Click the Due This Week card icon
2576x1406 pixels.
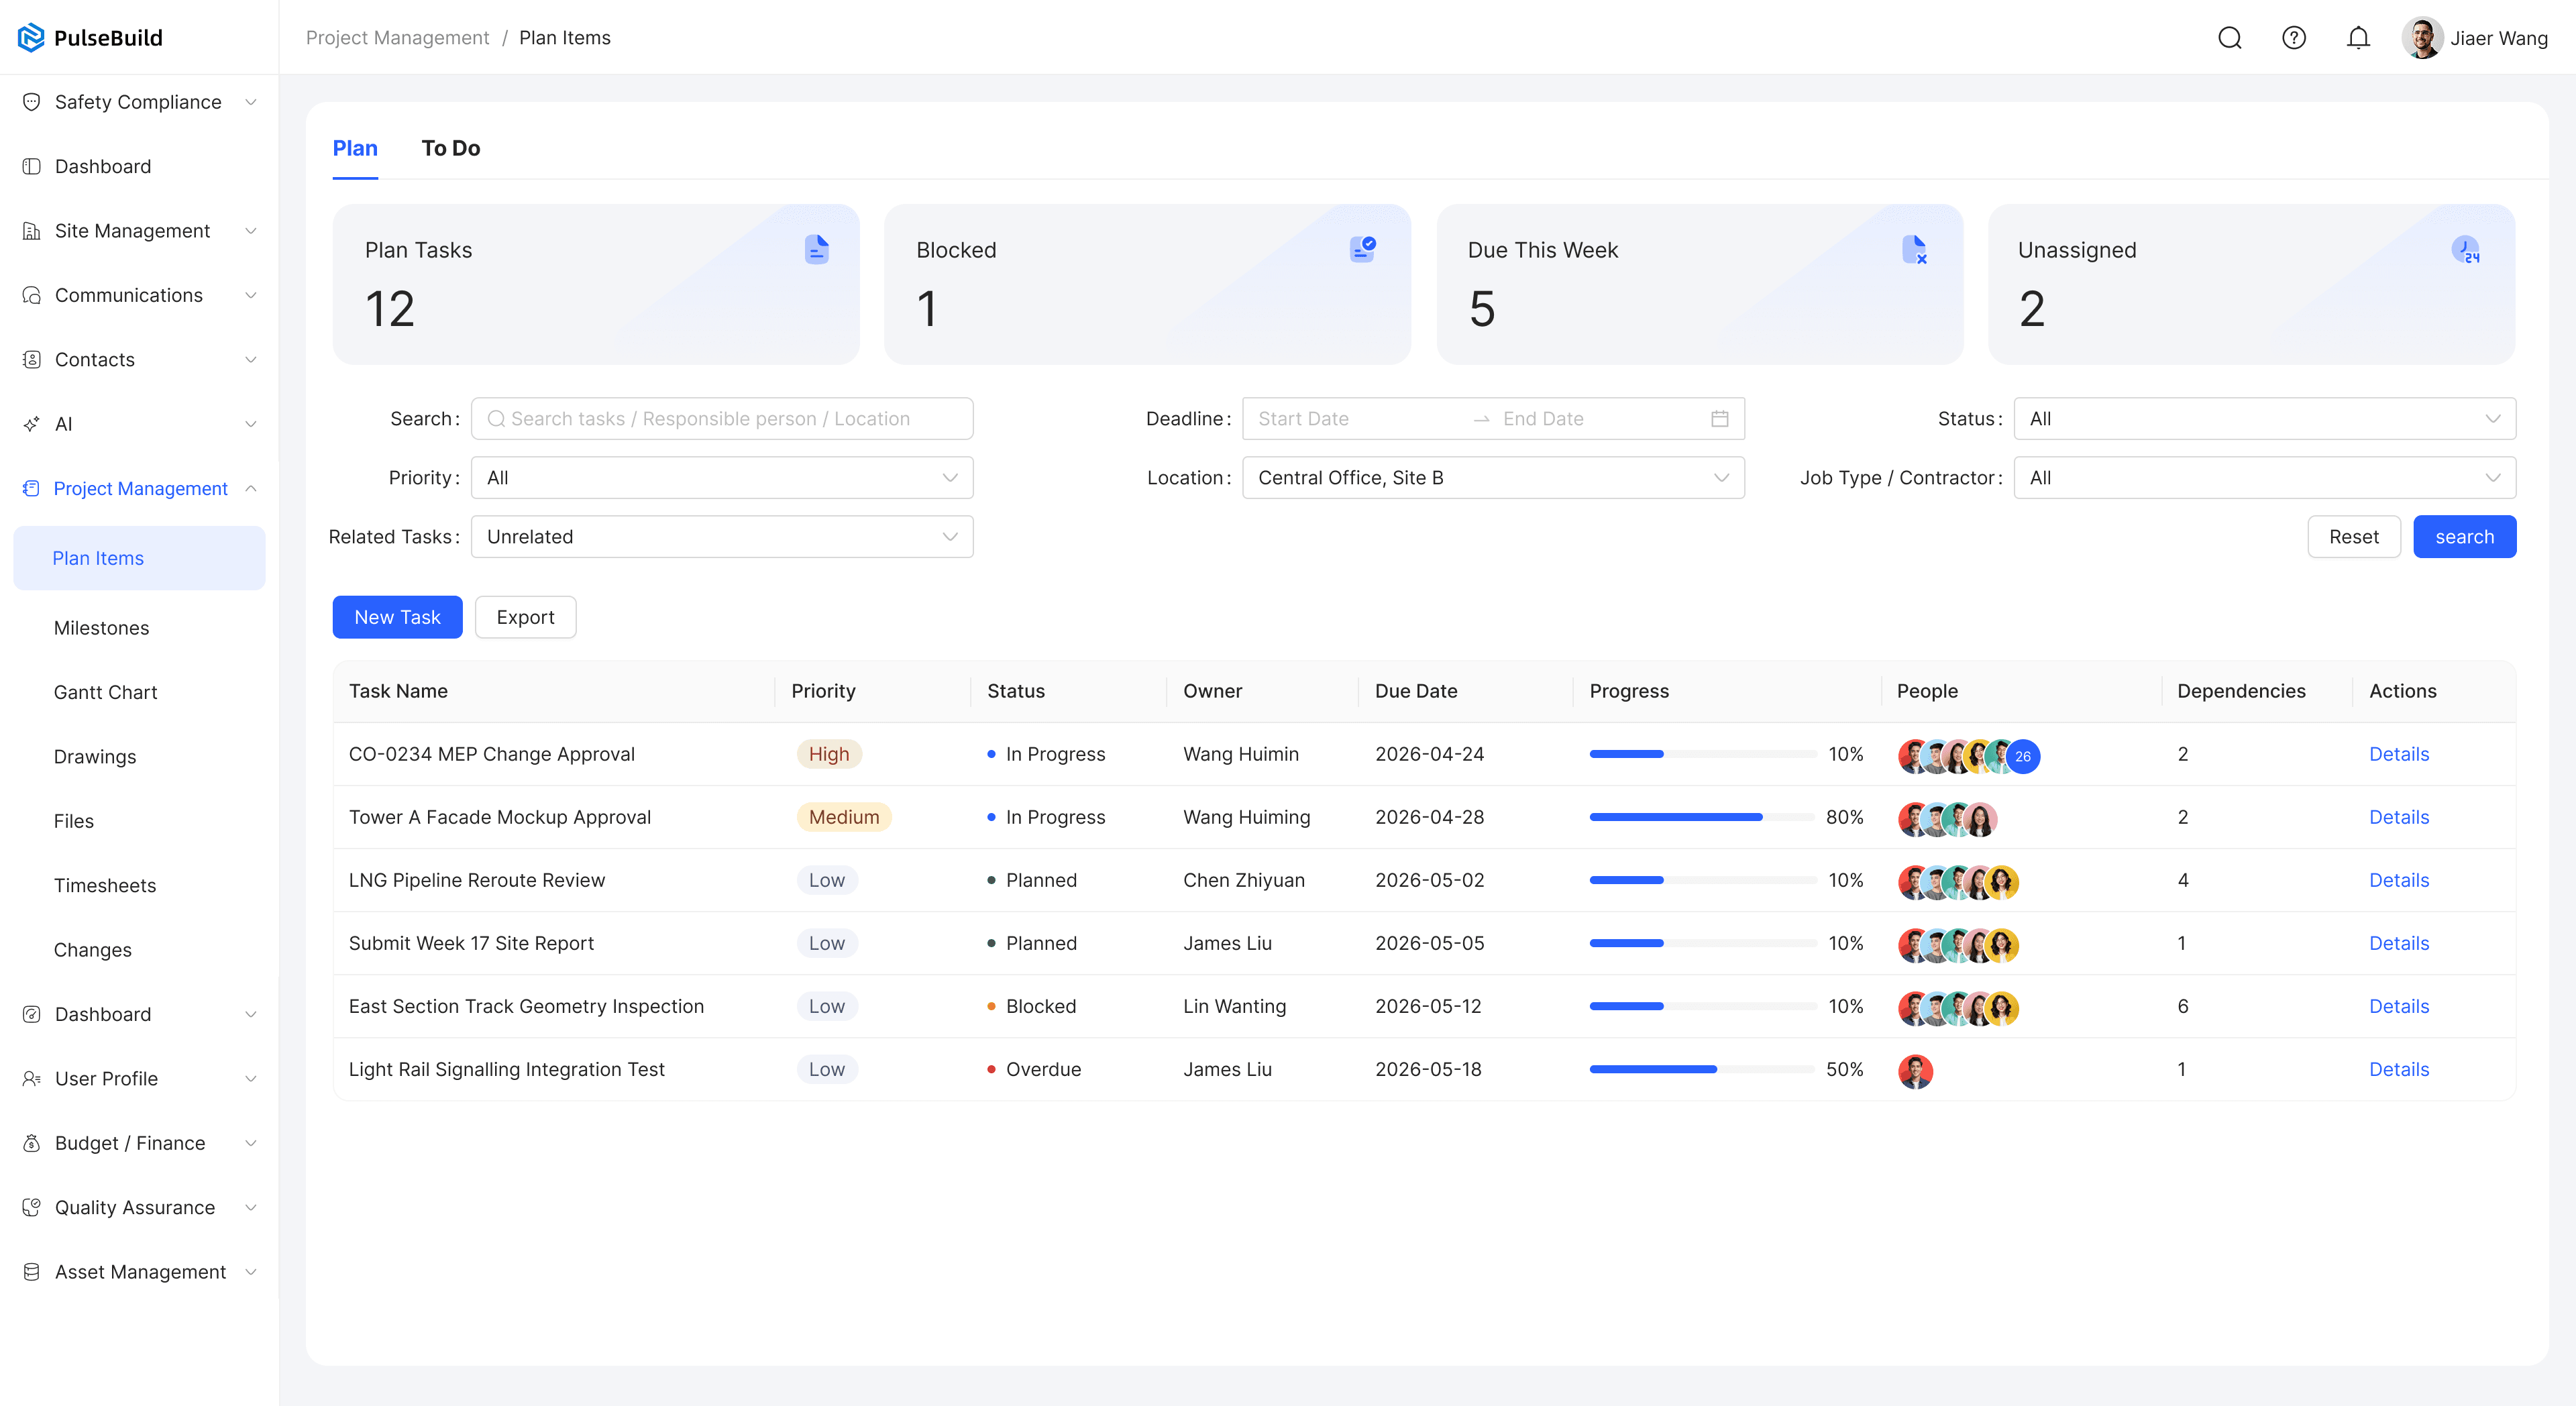point(1914,249)
